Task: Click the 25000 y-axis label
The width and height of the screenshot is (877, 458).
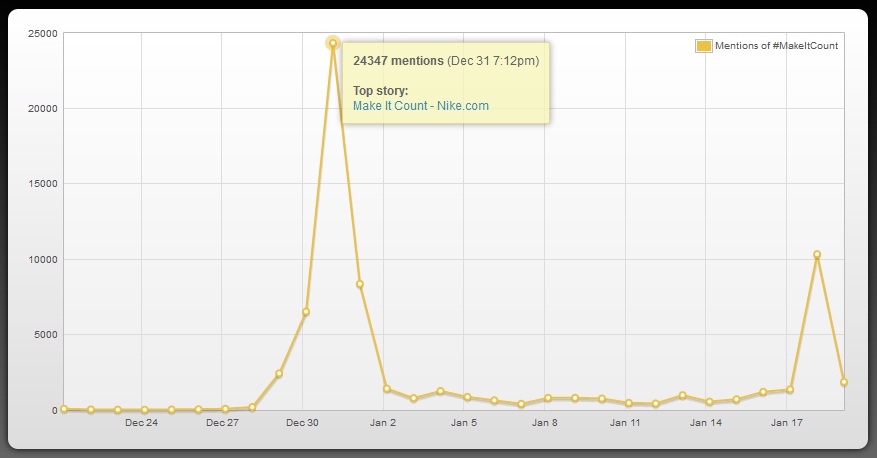Action: click(42, 33)
